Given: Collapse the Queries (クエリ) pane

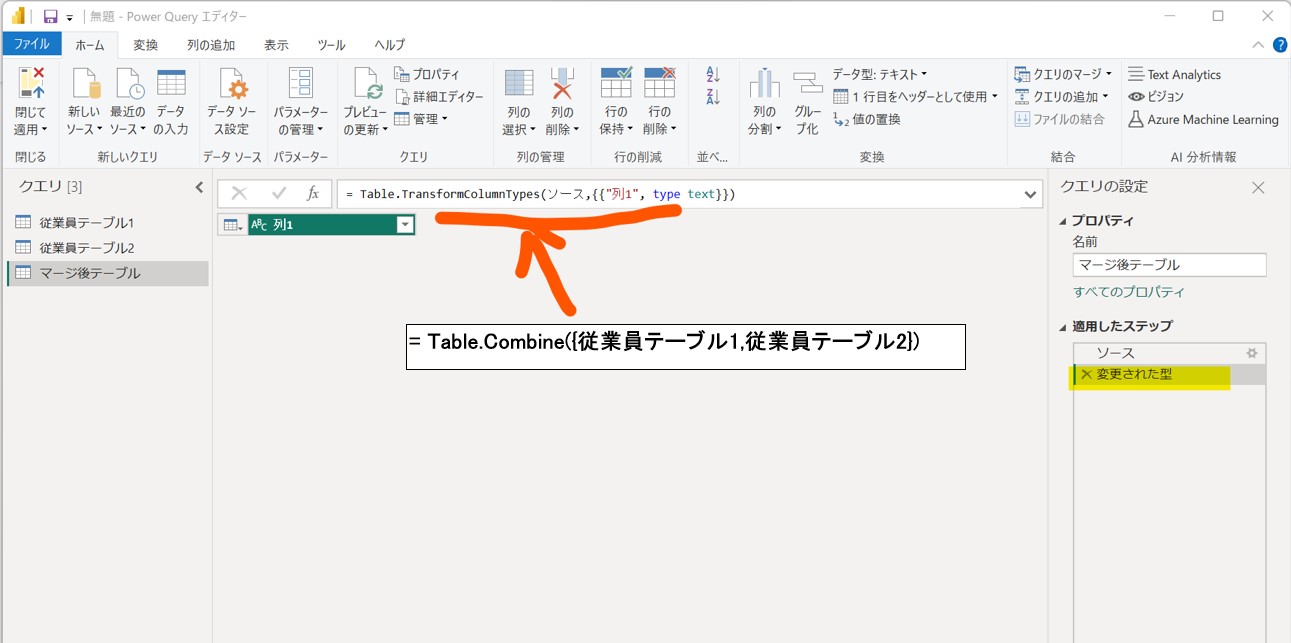Looking at the screenshot, I should (x=199, y=187).
